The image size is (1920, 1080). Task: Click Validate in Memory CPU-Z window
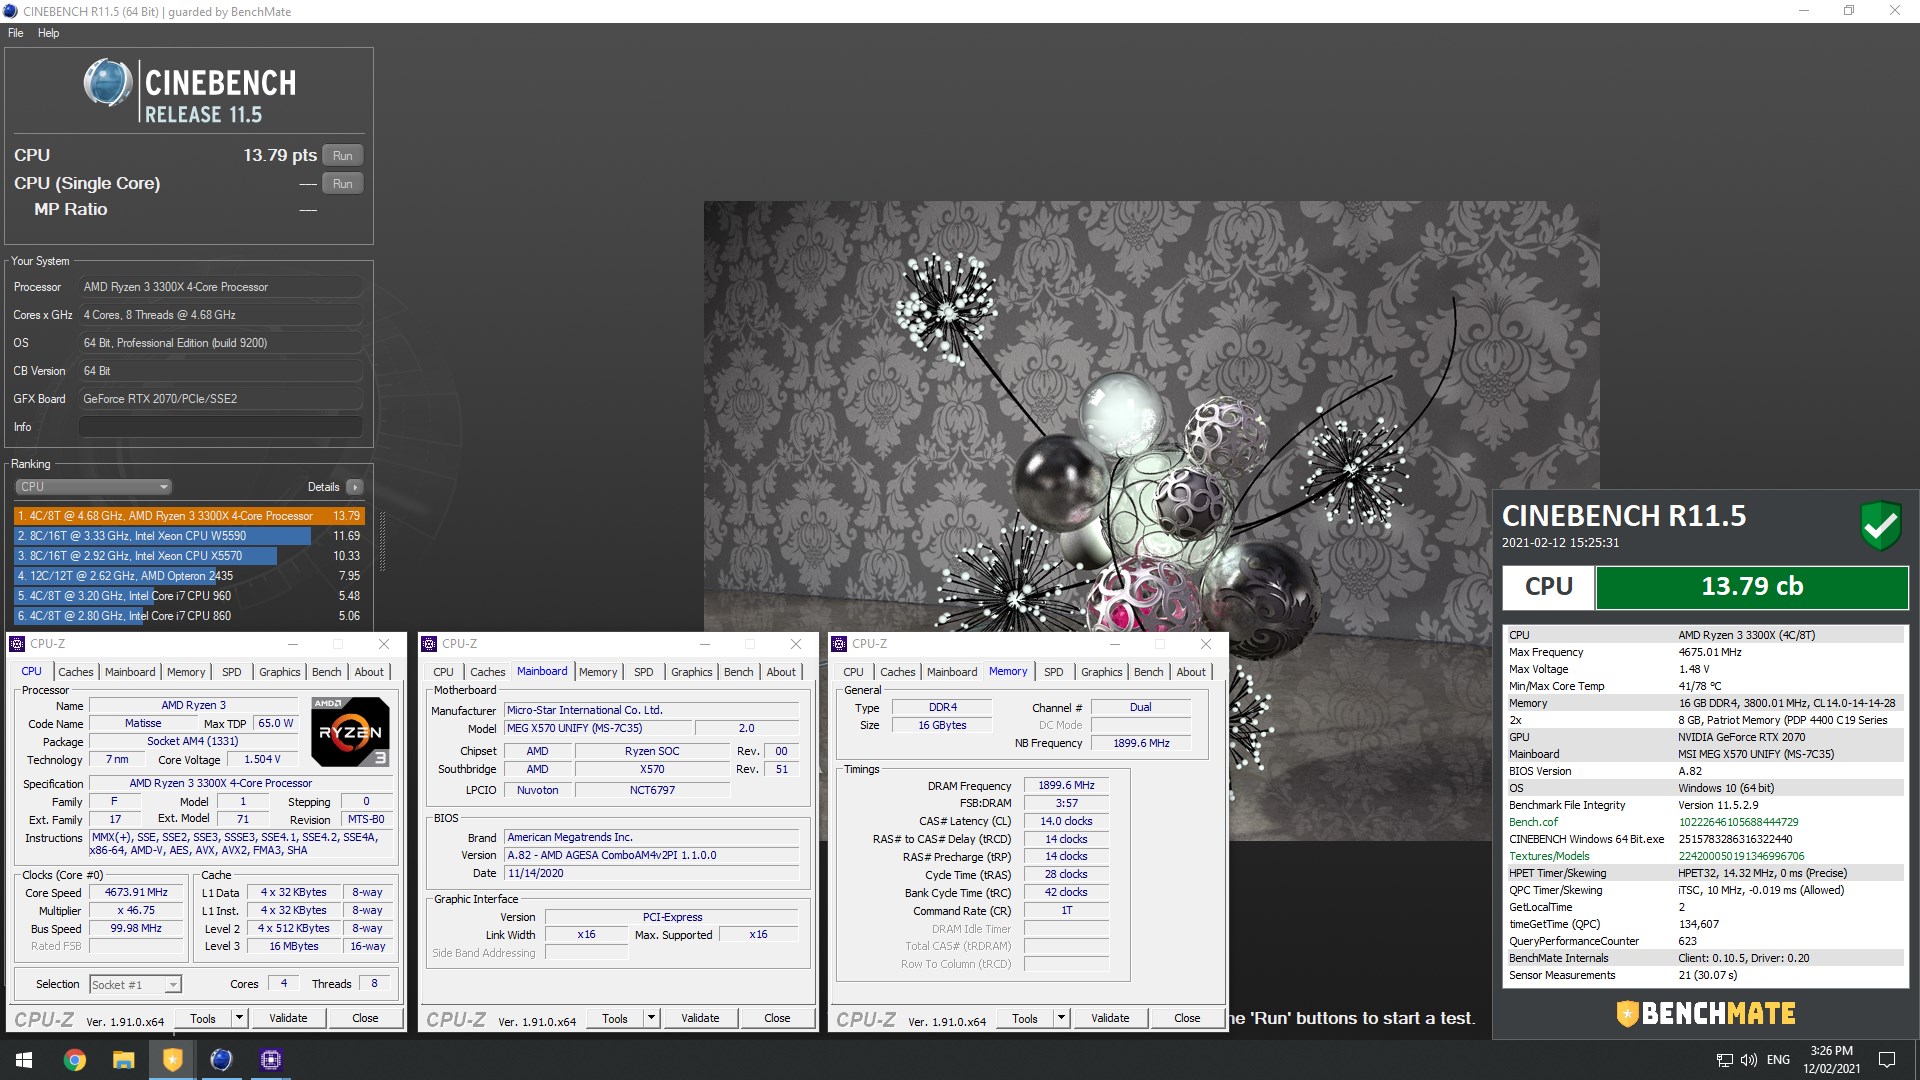coord(1110,1018)
